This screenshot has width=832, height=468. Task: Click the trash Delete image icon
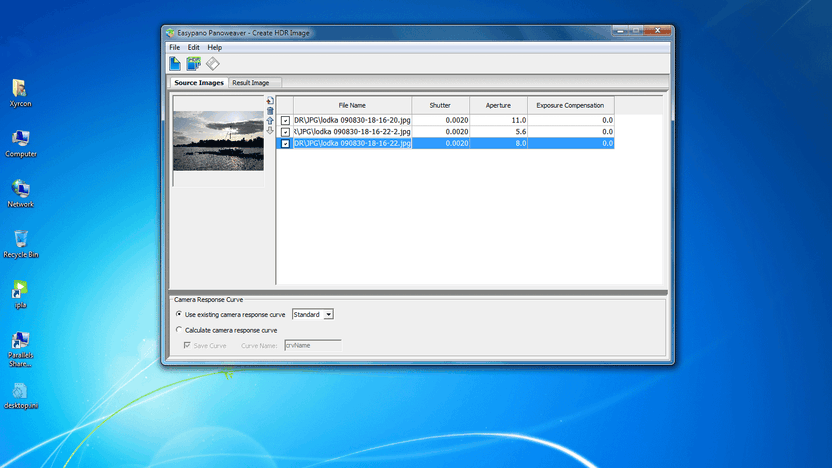tap(270, 110)
